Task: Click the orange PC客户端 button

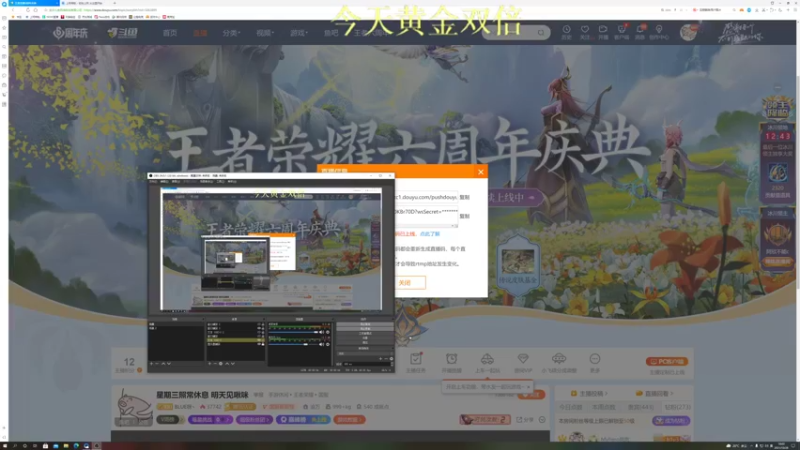Action: pyautogui.click(x=667, y=361)
